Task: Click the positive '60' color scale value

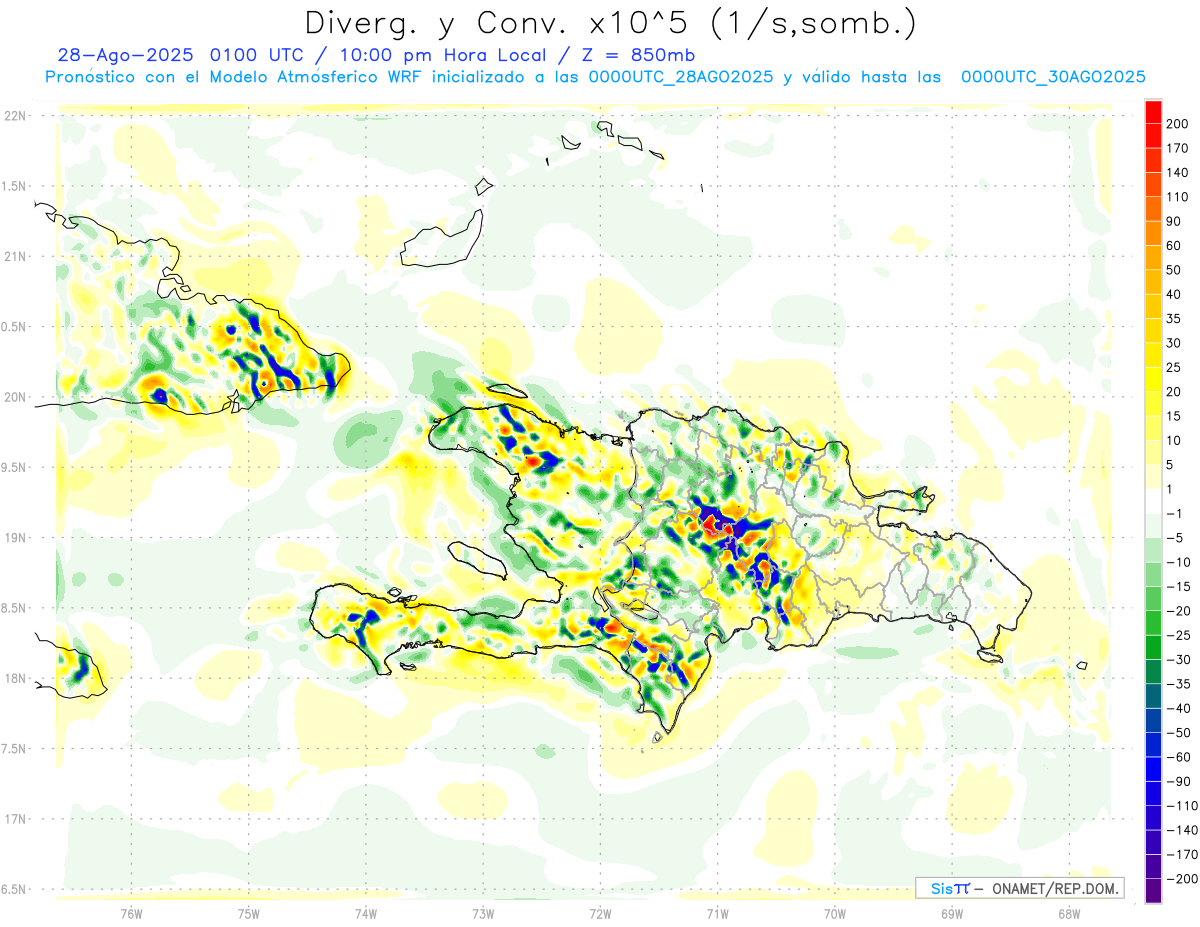Action: [x=1175, y=246]
